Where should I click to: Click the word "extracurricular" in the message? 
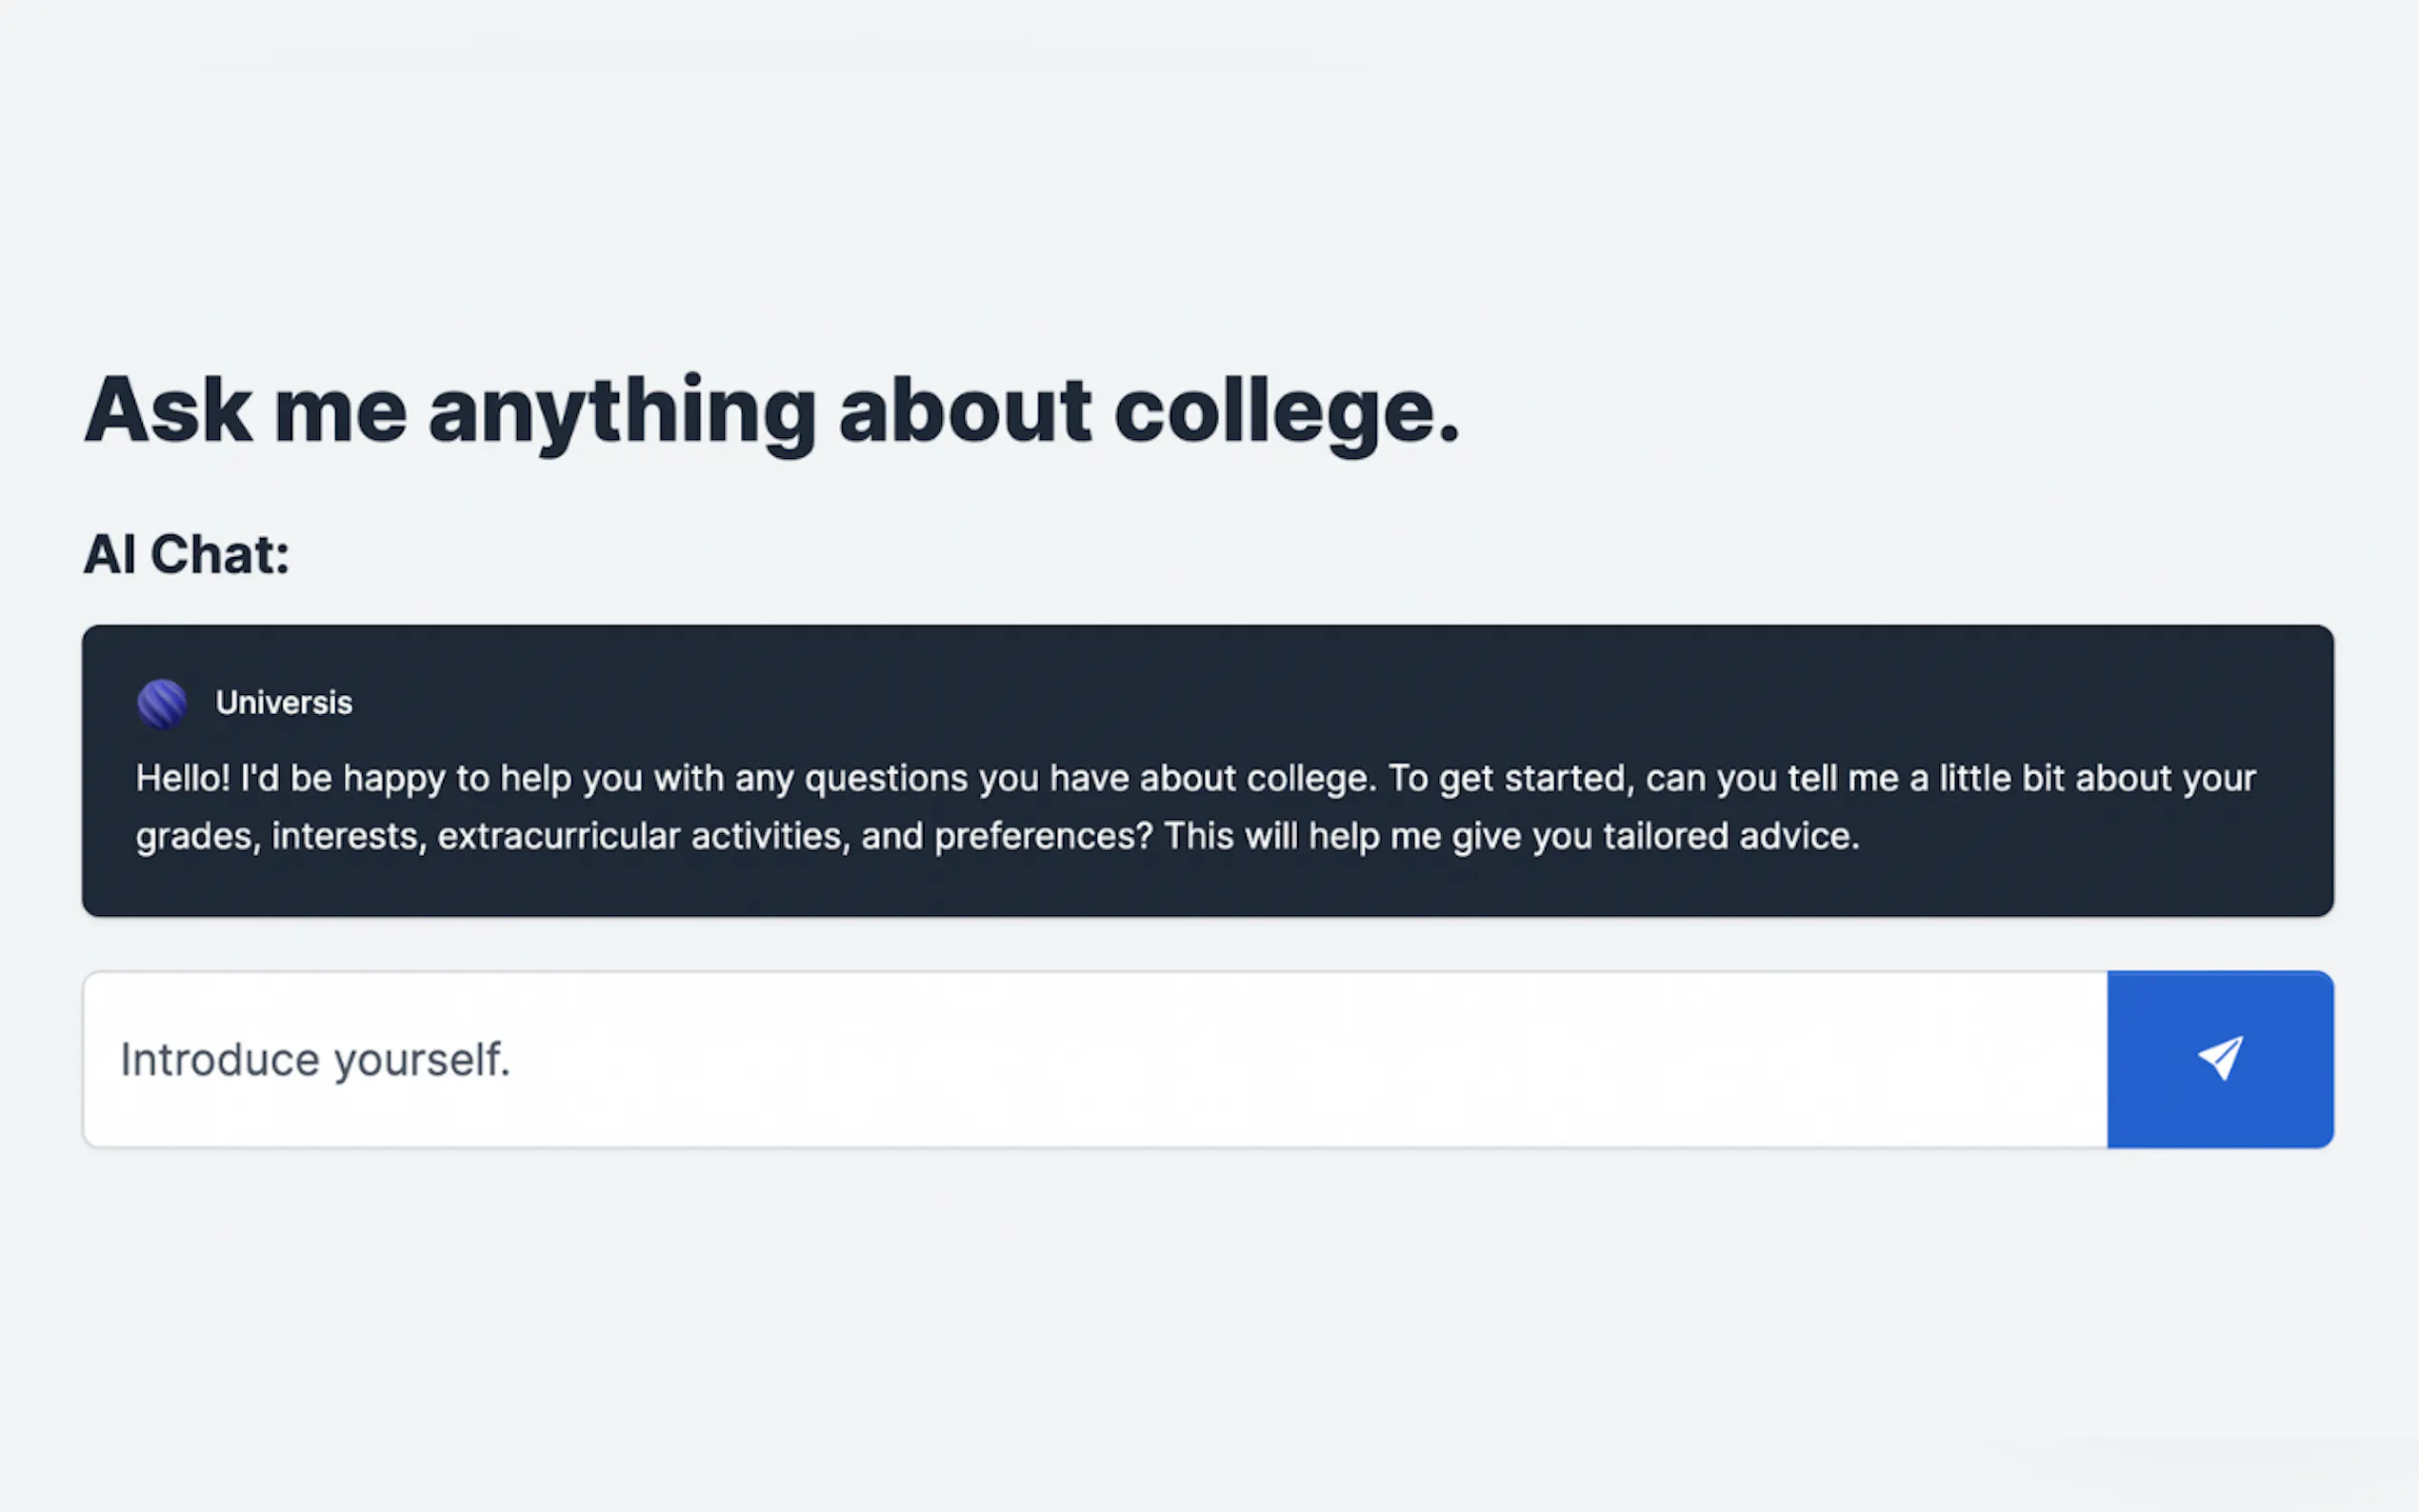coord(558,836)
